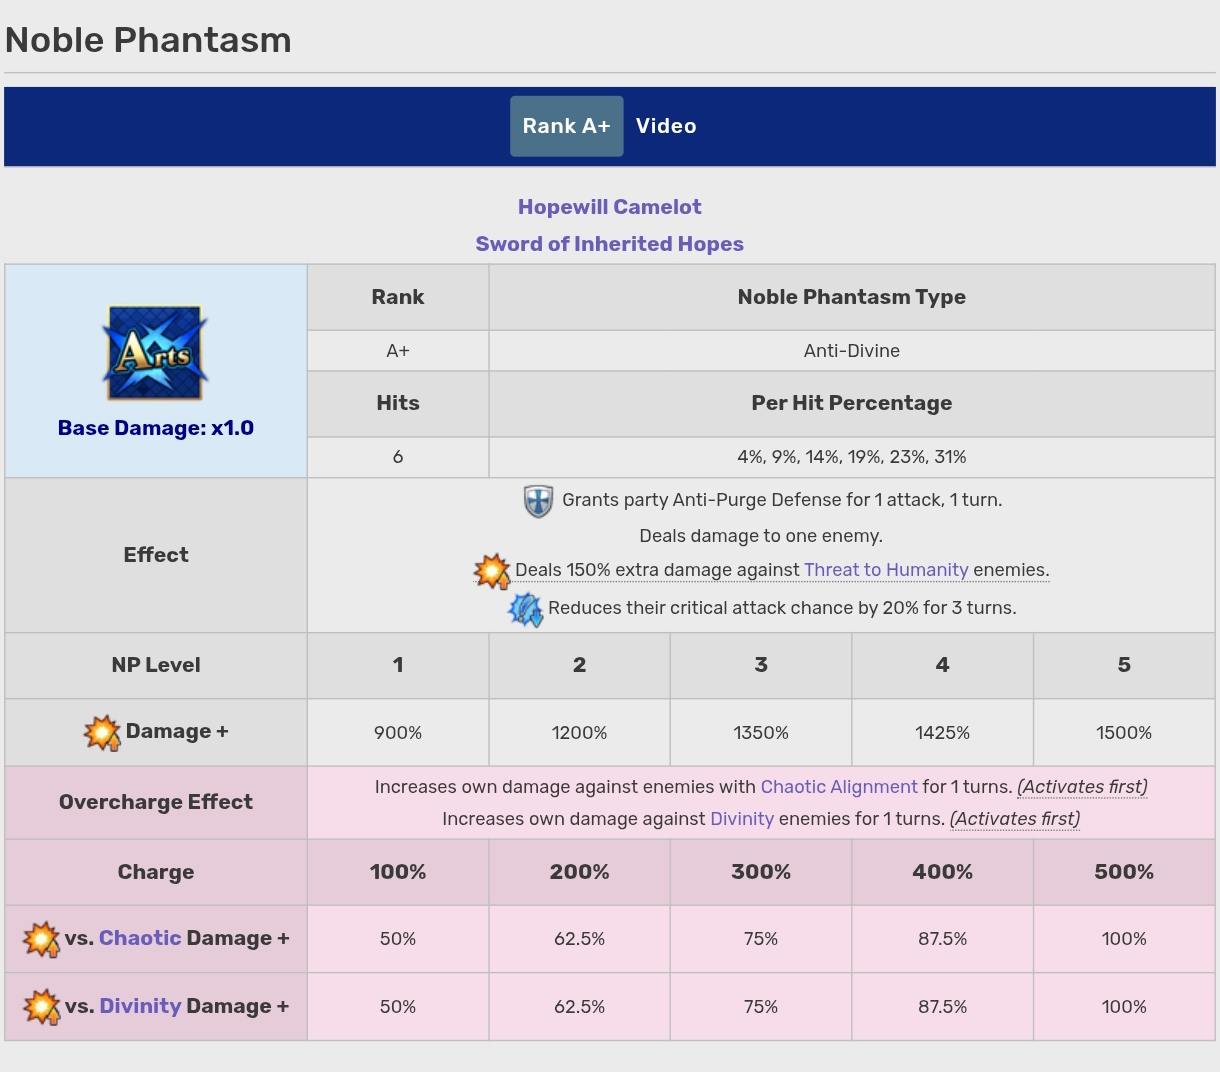The image size is (1220, 1072).
Task: Click the per hit percentages 4%, 9%, 14% cell
Action: click(x=852, y=457)
